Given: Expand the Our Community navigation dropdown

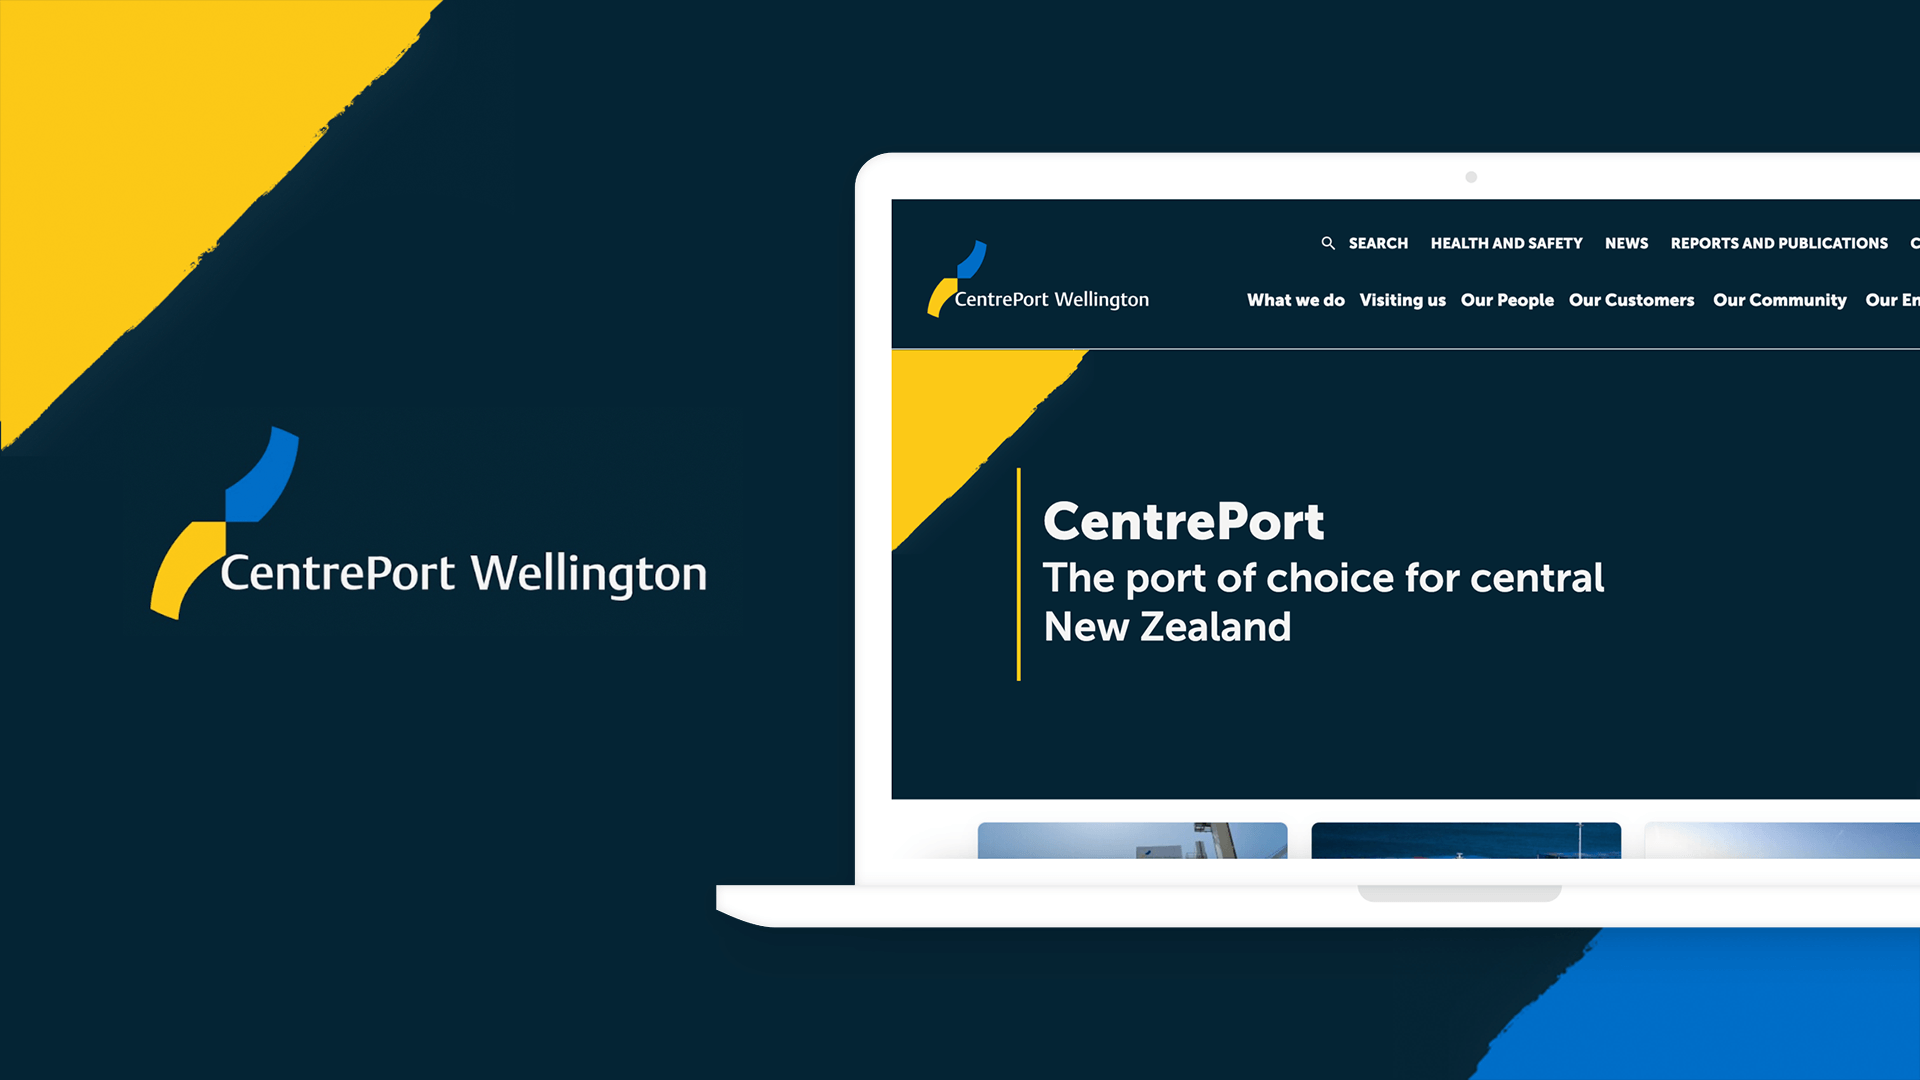Looking at the screenshot, I should (1779, 299).
